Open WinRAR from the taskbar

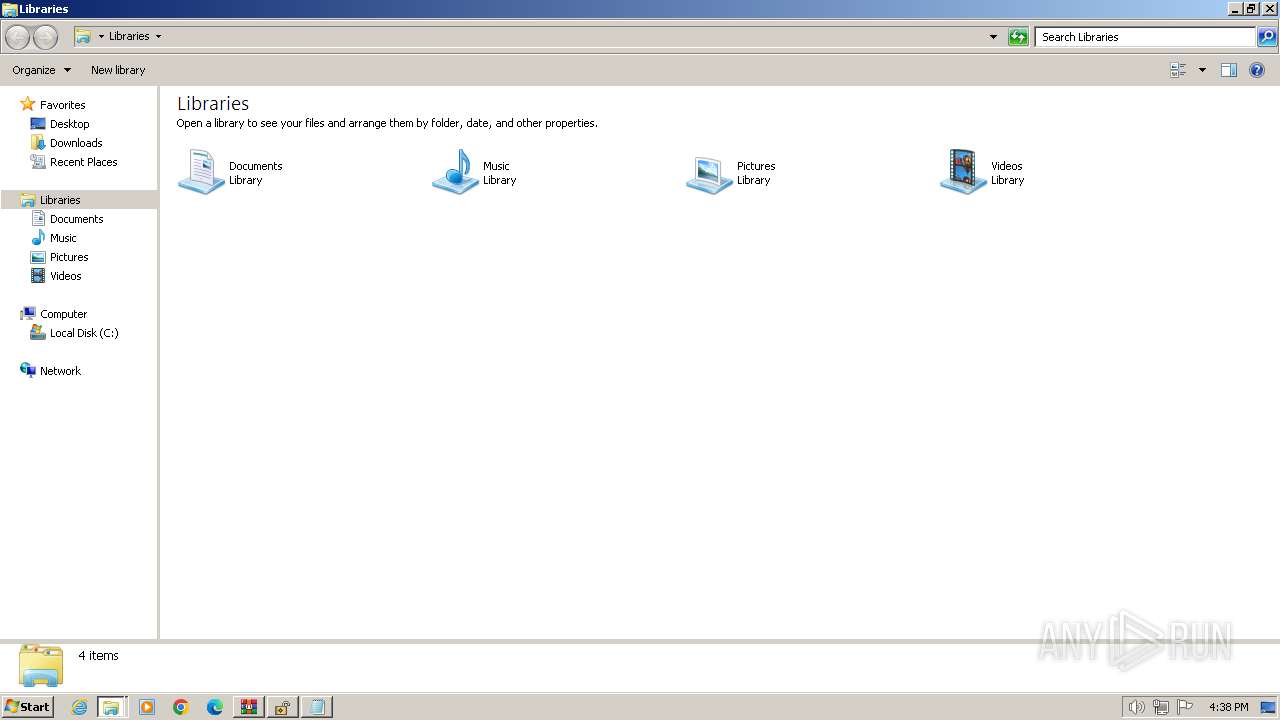point(248,707)
